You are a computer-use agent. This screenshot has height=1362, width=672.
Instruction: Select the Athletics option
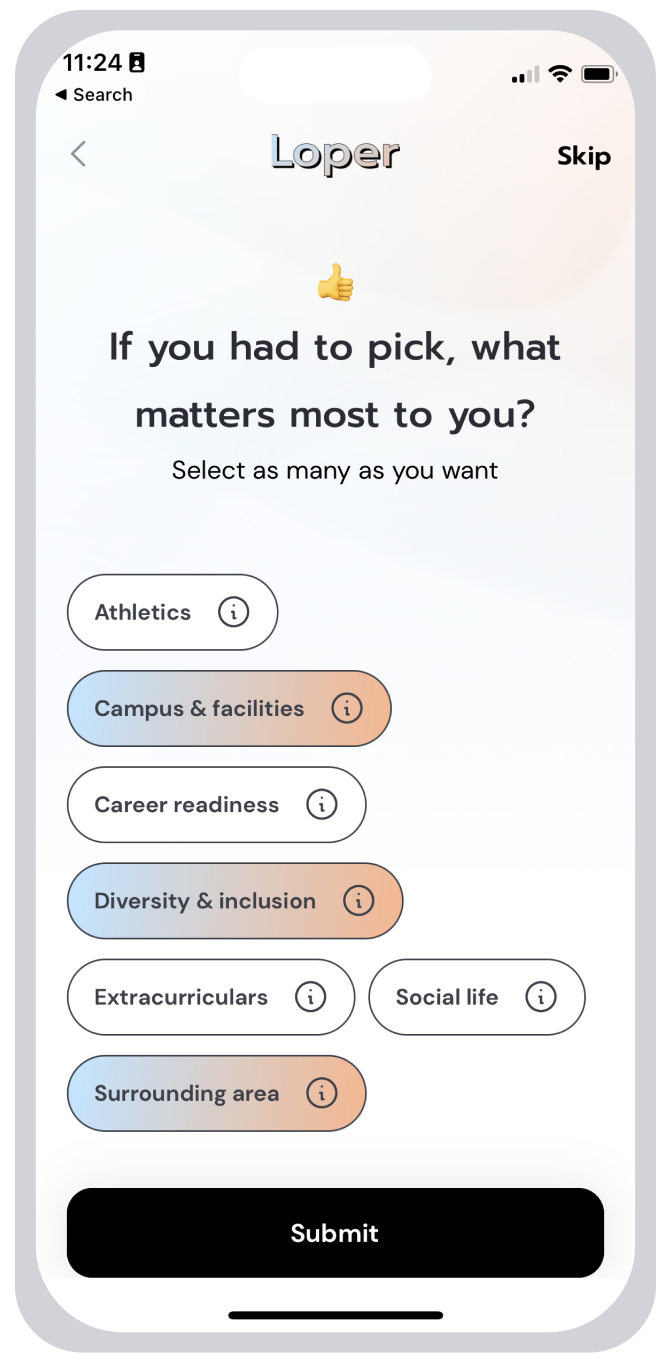[142, 612]
